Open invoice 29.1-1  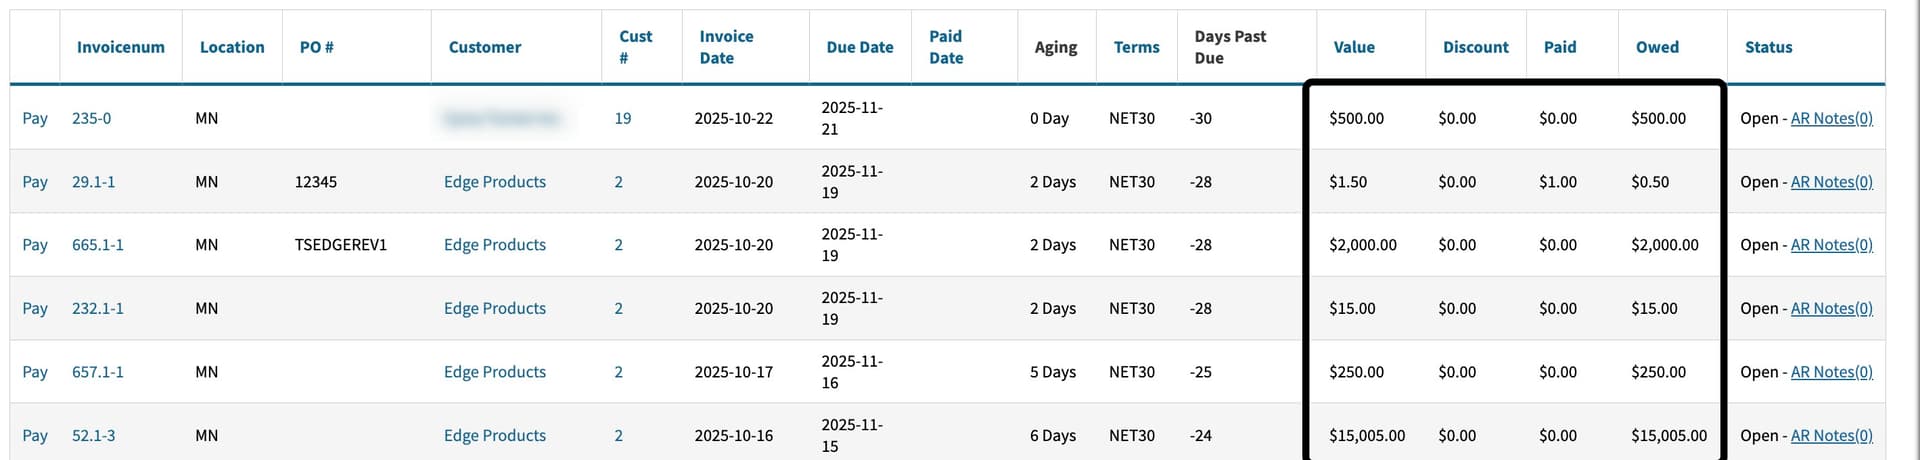click(x=93, y=182)
